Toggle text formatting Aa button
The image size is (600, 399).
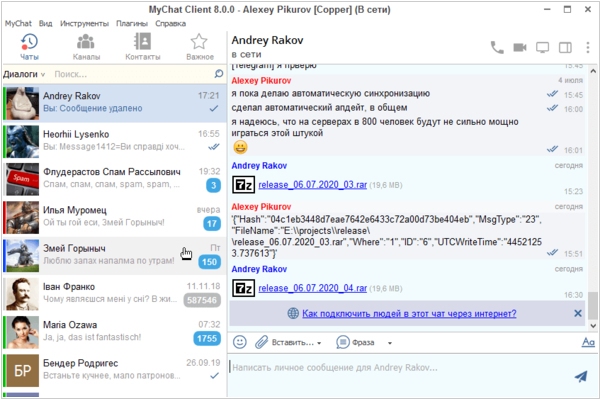point(588,342)
